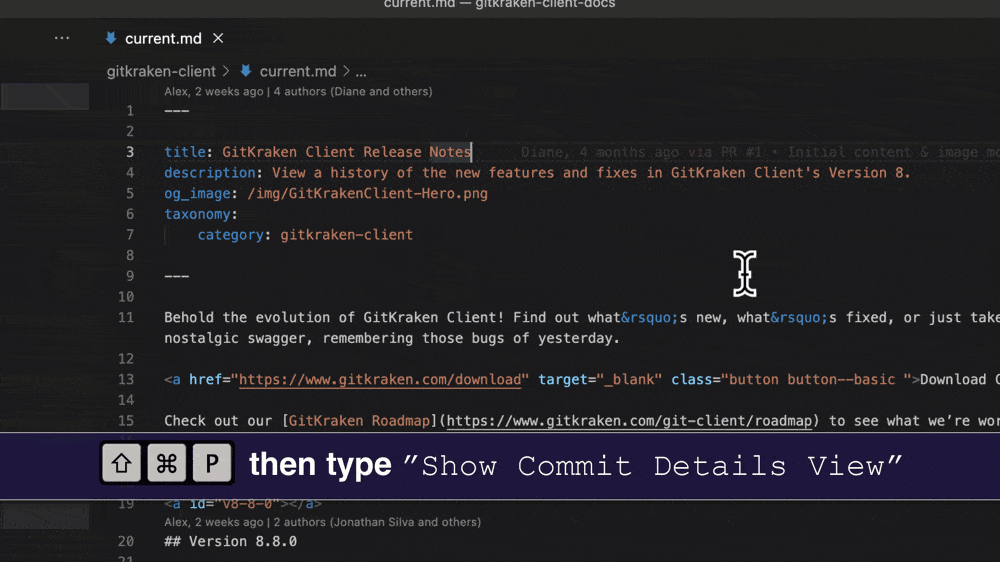Image resolution: width=1000 pixels, height=562 pixels.
Task: Open the "4 authors (Diane and others)" CodeLens
Action: pos(353,91)
